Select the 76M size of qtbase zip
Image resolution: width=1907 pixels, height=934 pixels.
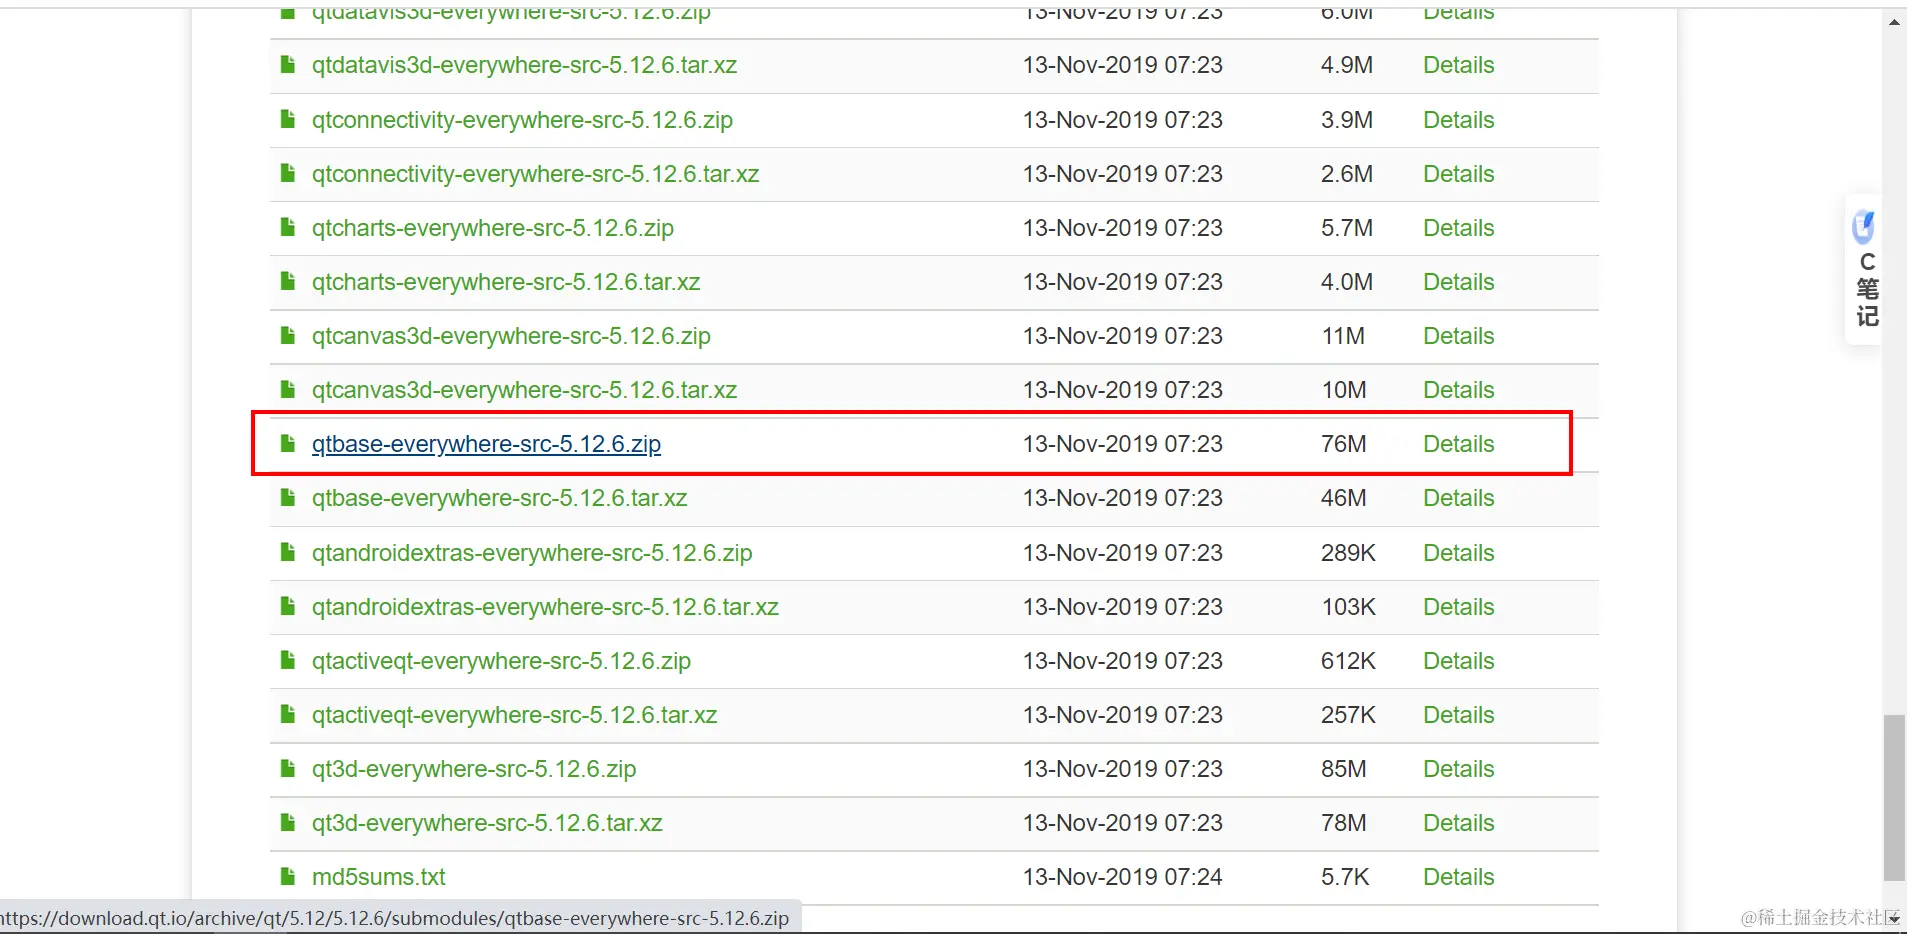tap(1343, 444)
